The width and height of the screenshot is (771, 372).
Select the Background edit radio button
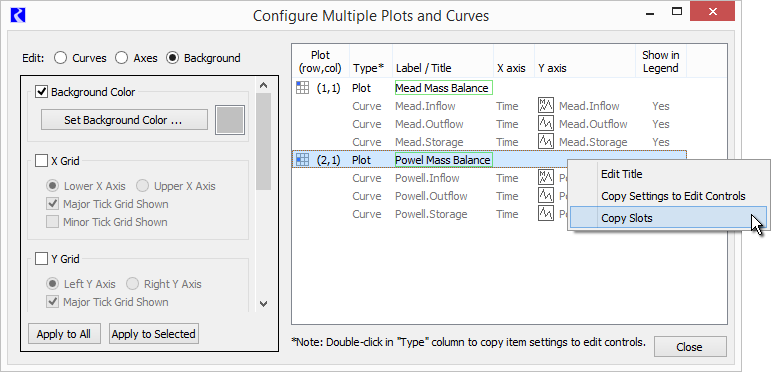(172, 58)
